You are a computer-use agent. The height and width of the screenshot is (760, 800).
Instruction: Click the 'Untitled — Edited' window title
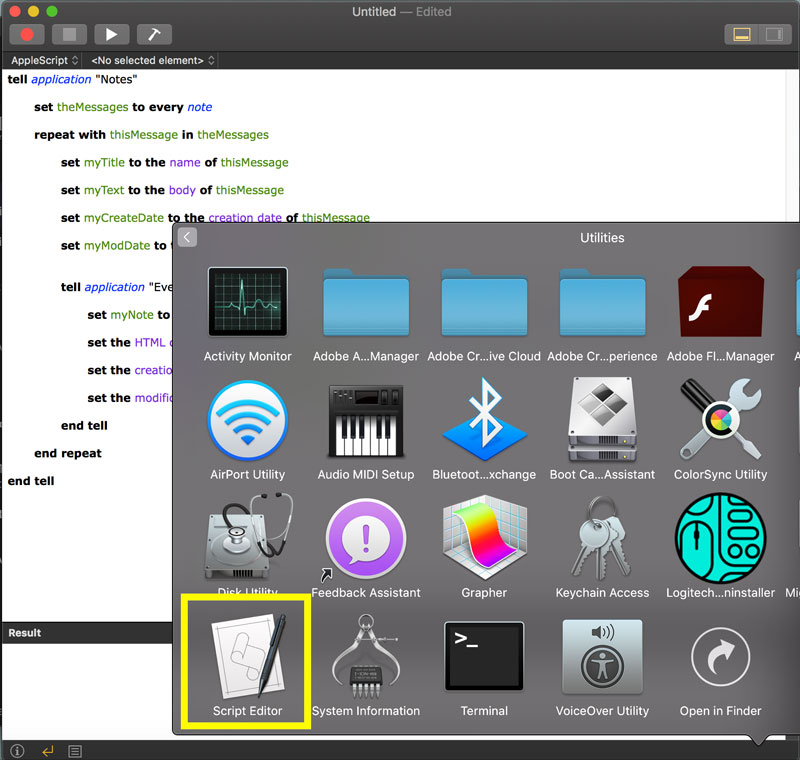402,12
